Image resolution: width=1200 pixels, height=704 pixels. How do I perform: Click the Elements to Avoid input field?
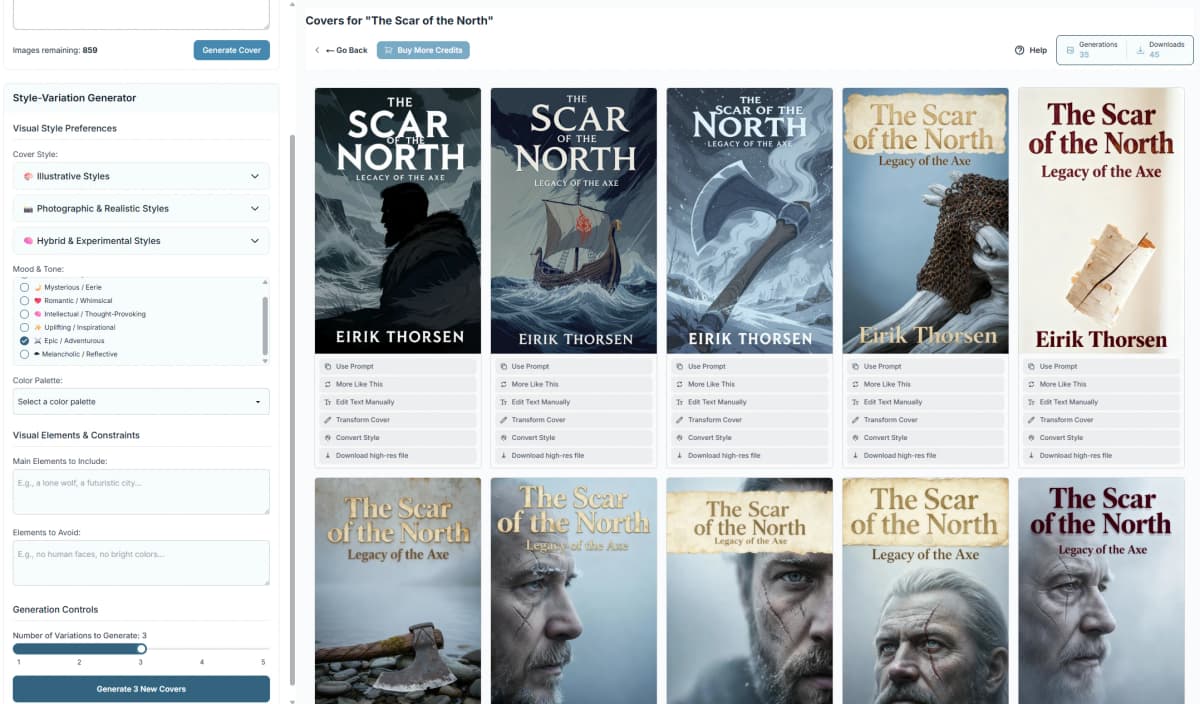click(x=140, y=562)
